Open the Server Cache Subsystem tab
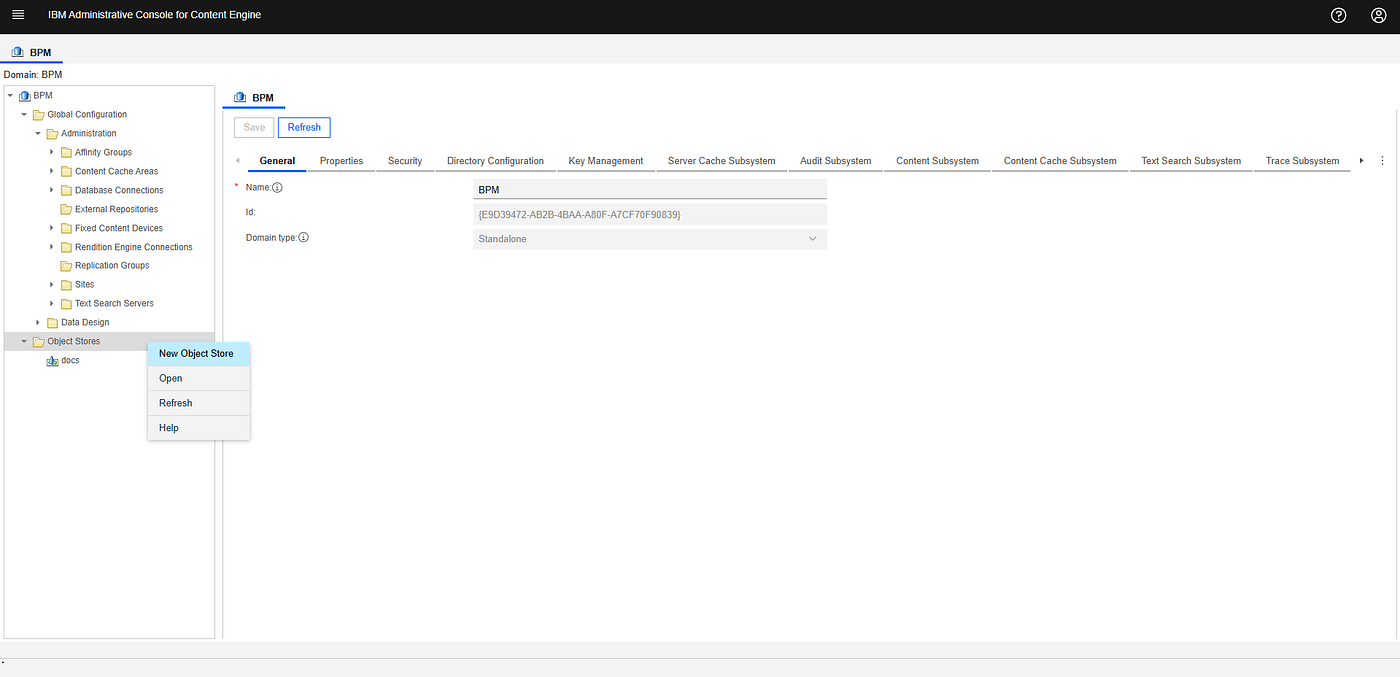Image resolution: width=1400 pixels, height=677 pixels. click(721, 161)
